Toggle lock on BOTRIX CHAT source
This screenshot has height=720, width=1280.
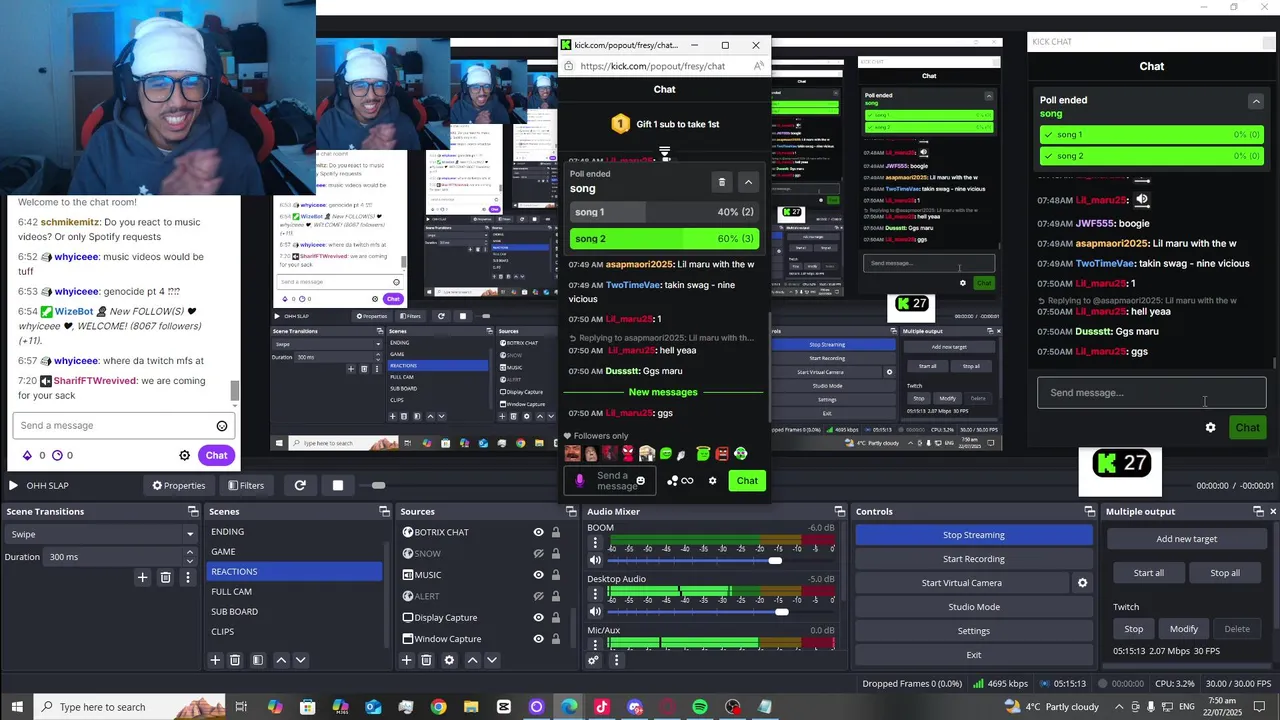tap(556, 532)
